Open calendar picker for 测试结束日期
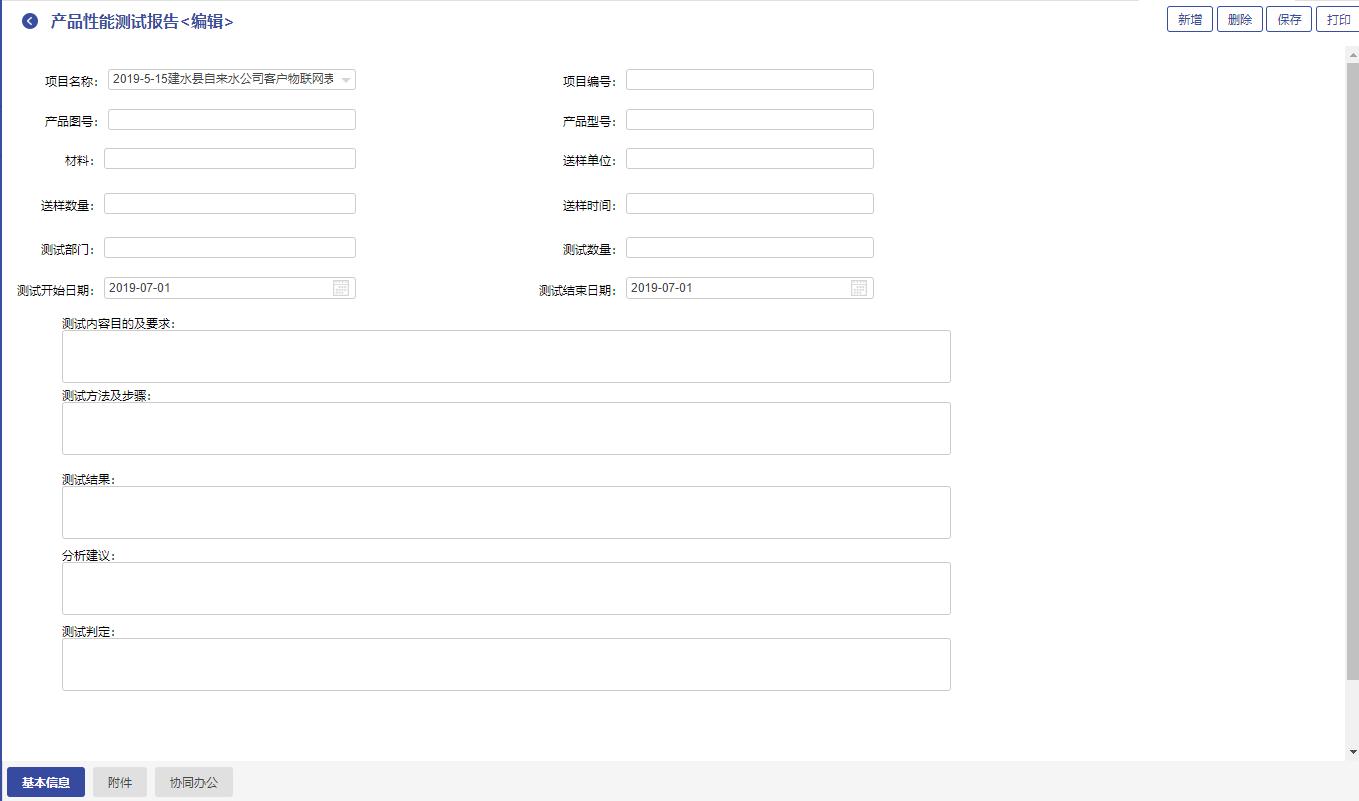 859,288
